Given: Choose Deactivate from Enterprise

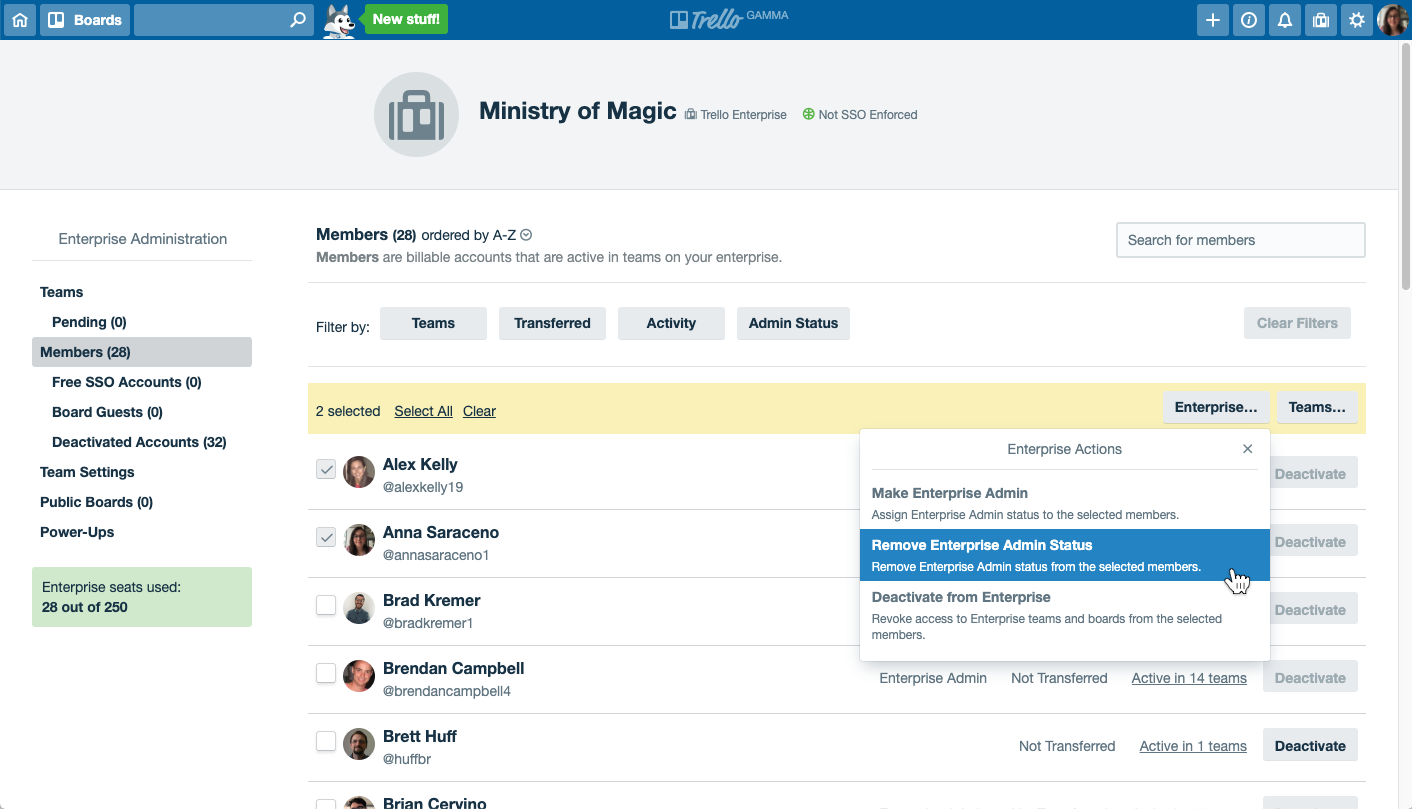Looking at the screenshot, I should tap(1065, 615).
